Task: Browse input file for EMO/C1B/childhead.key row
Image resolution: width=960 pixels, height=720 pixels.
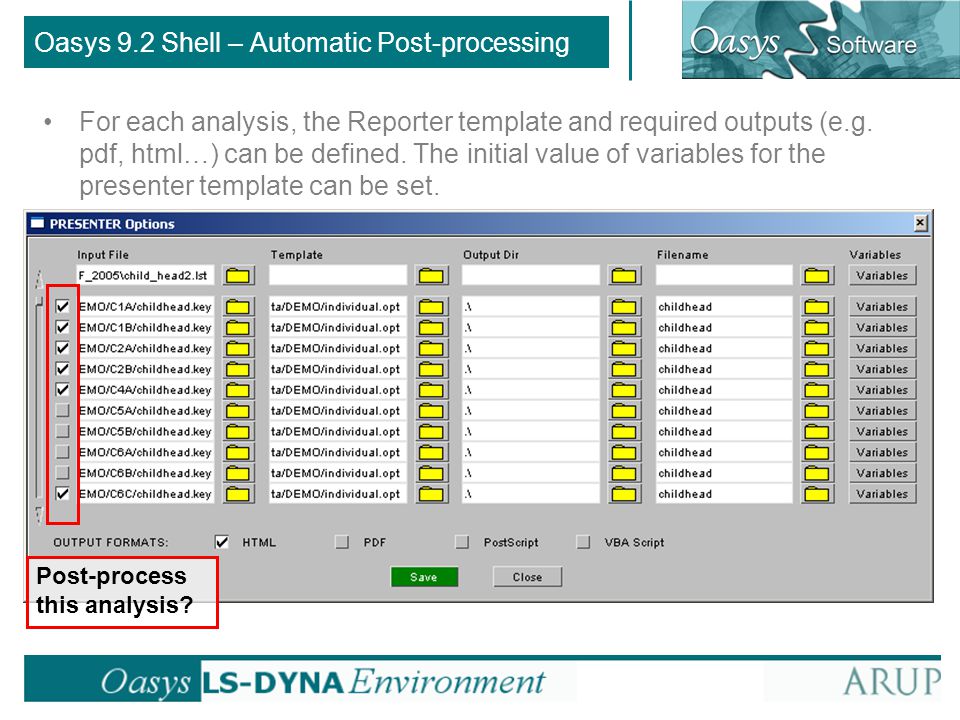Action: click(238, 328)
